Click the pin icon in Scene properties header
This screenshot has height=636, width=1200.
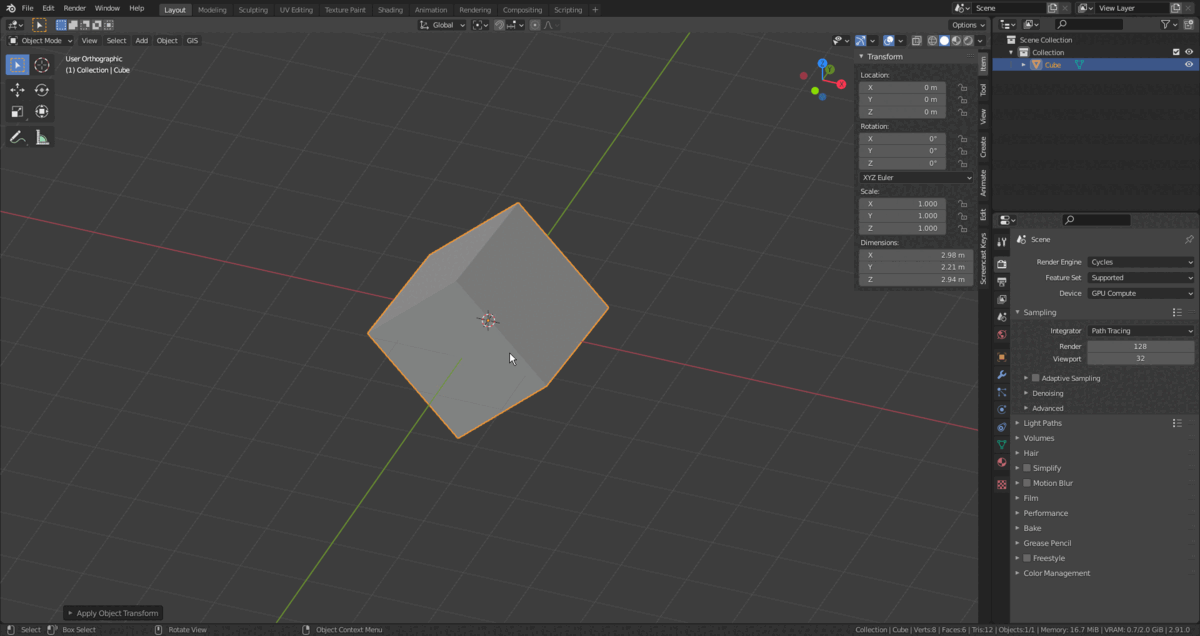click(1189, 240)
